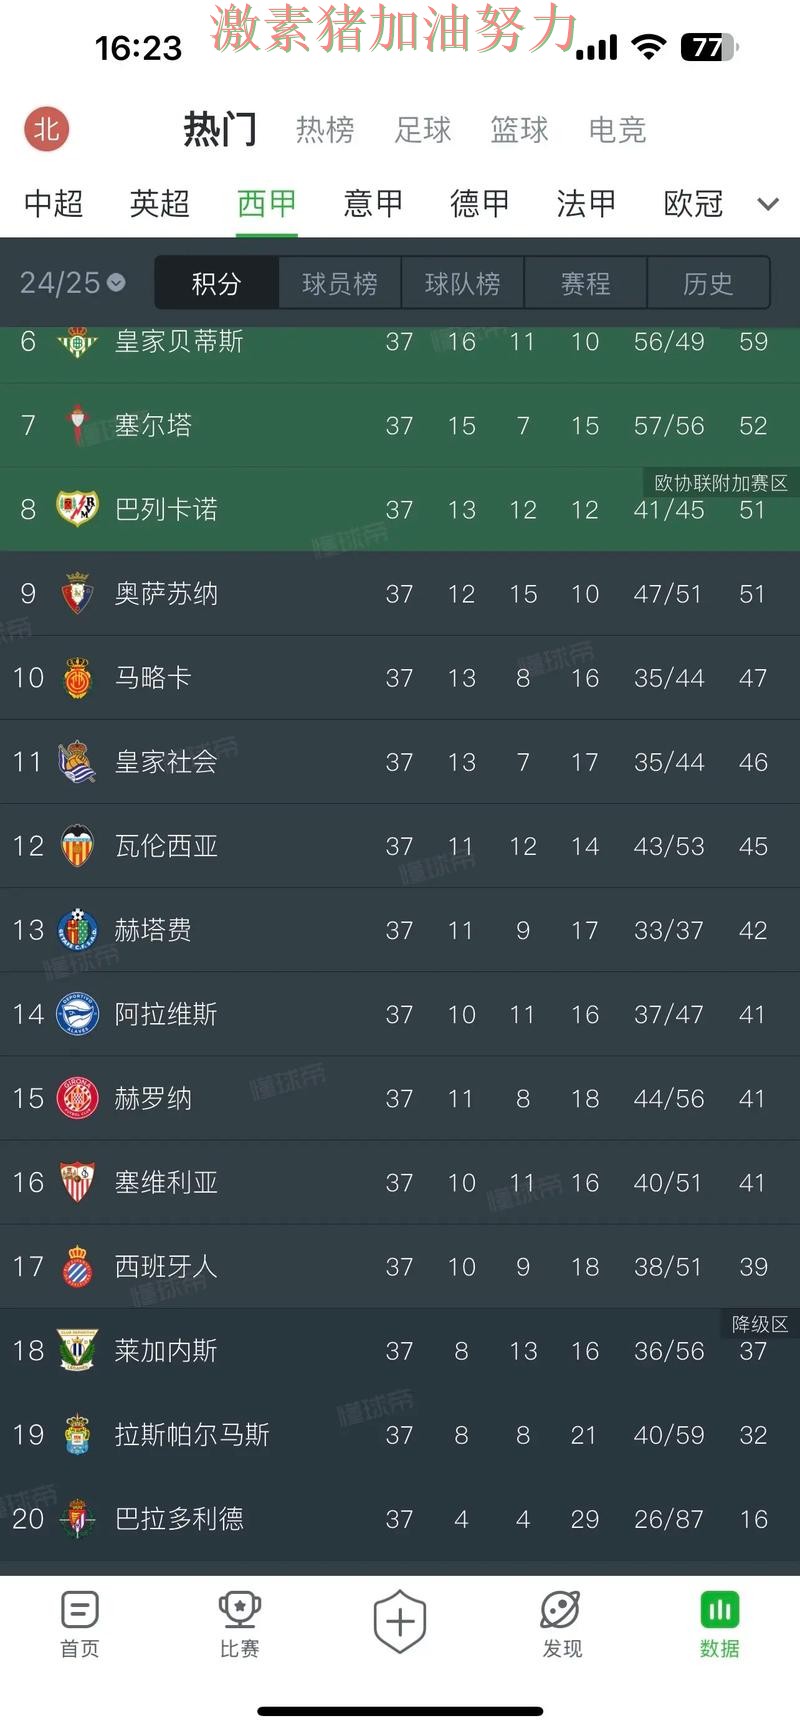Switch to the 球员榜 tab

coord(339,283)
